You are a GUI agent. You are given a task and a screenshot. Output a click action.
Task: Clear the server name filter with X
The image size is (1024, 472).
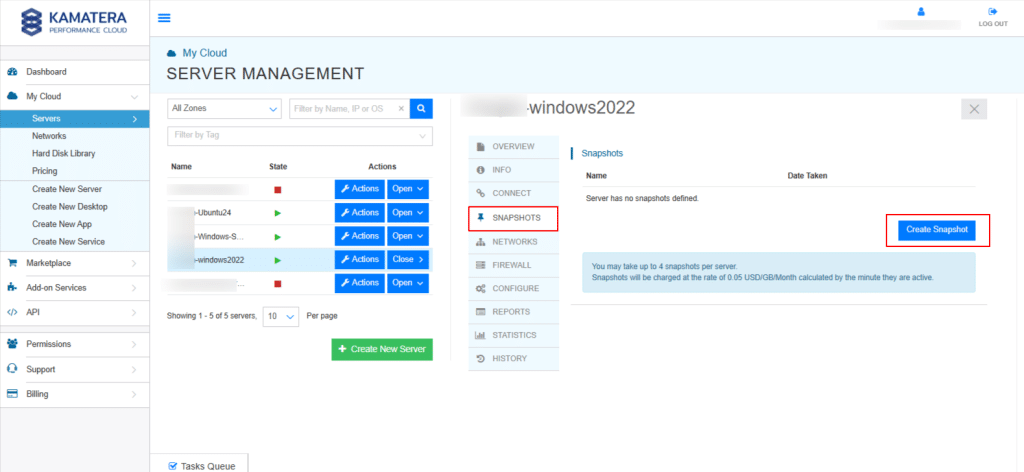point(402,108)
